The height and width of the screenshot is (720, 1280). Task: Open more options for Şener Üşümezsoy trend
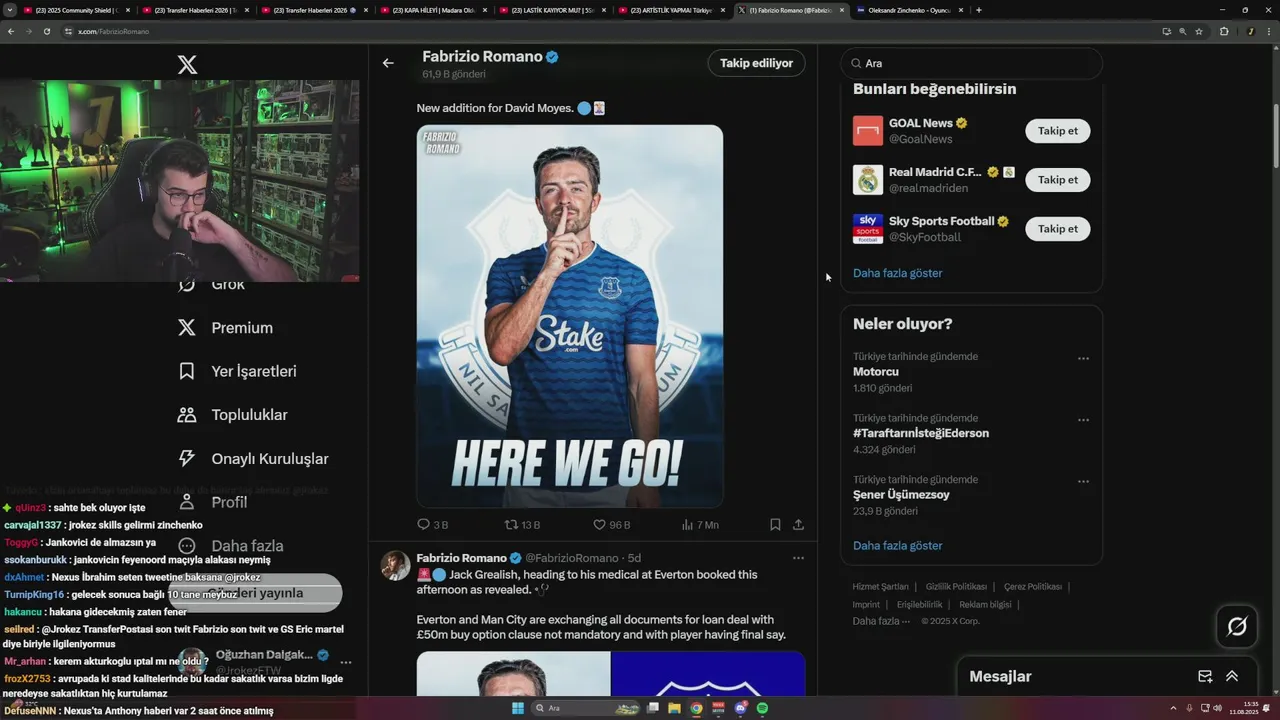point(1083,481)
